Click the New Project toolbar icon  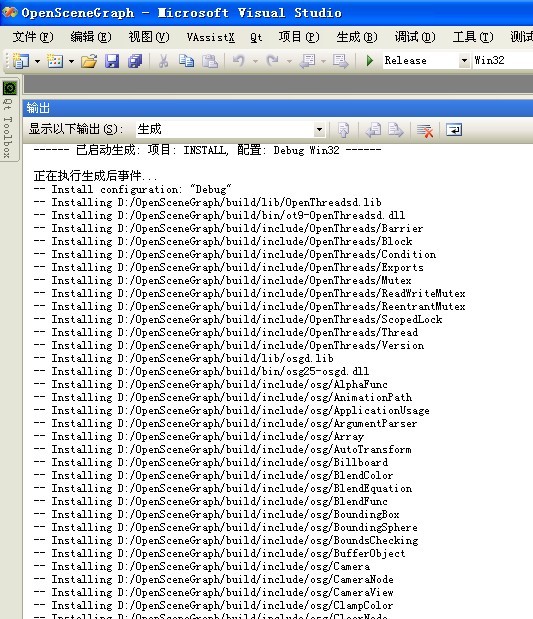point(21,61)
